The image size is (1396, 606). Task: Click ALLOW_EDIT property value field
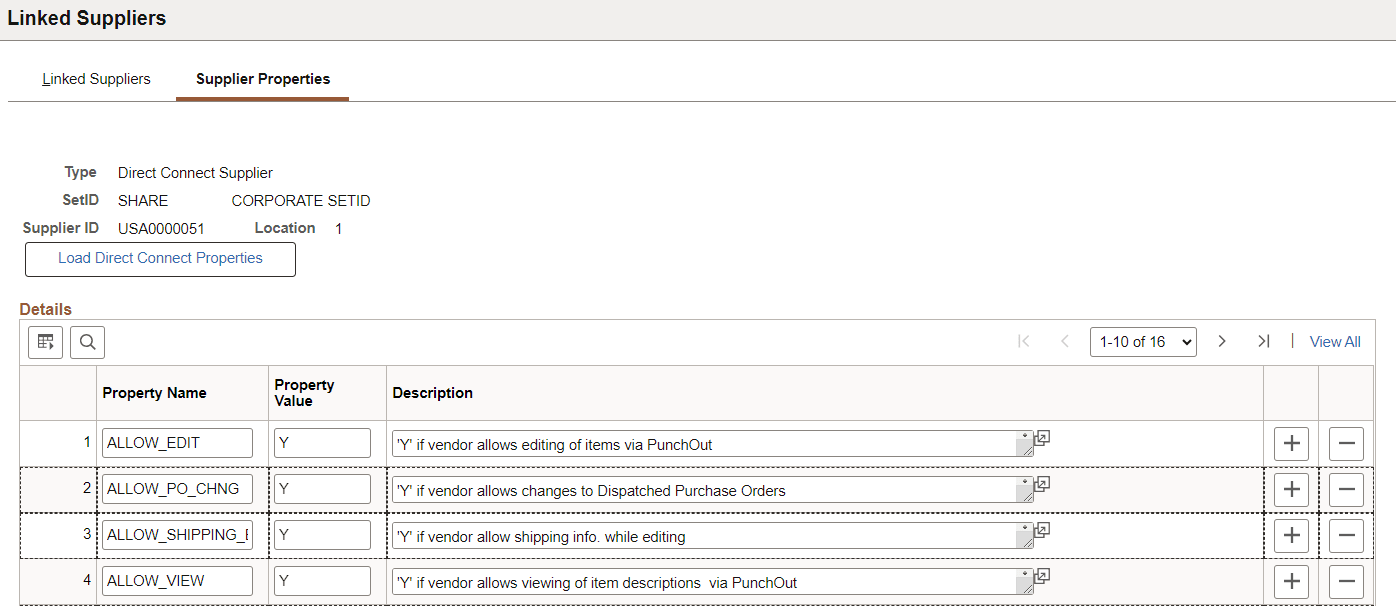[322, 442]
